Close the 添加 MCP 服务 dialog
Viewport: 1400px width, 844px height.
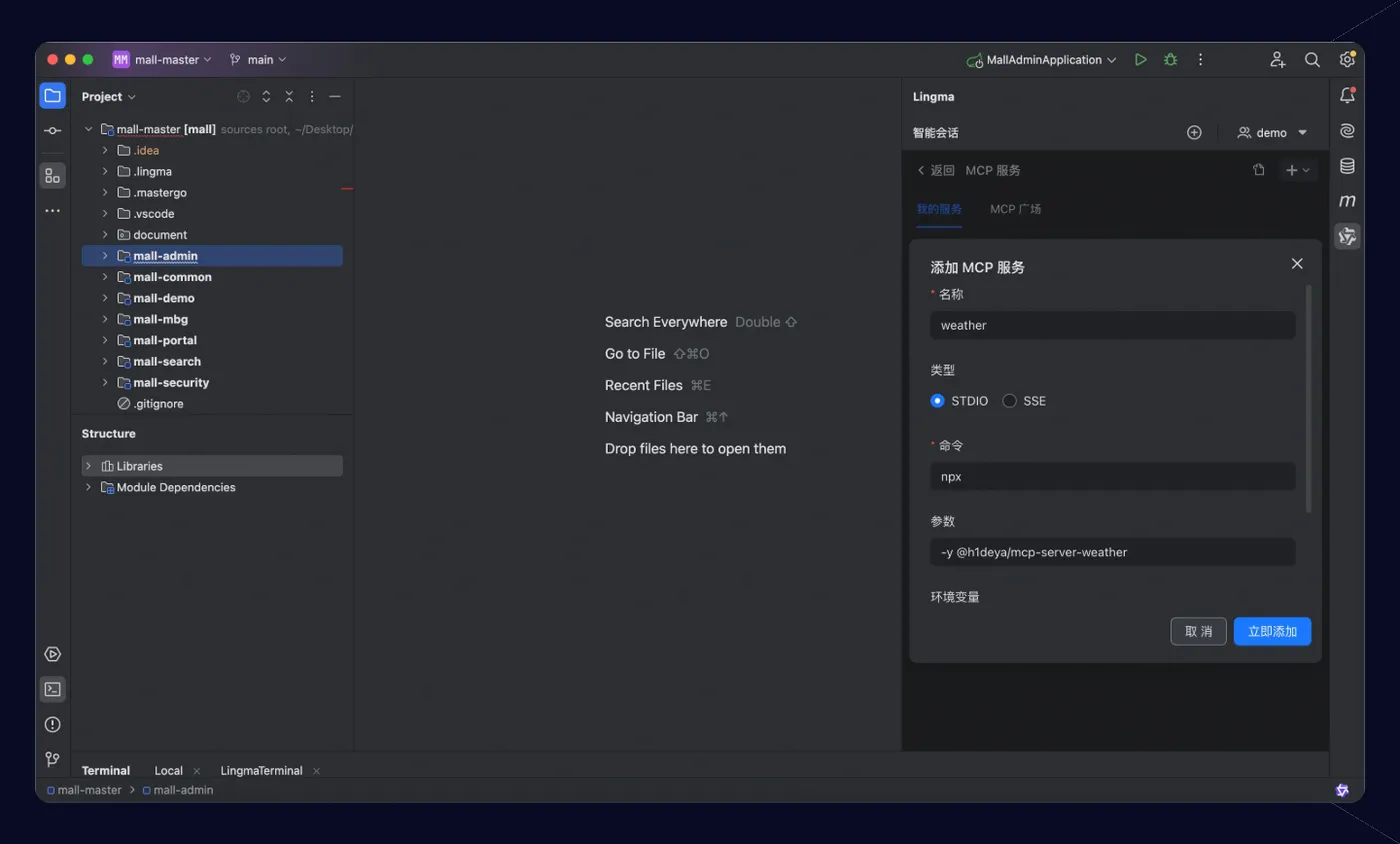coord(1297,264)
